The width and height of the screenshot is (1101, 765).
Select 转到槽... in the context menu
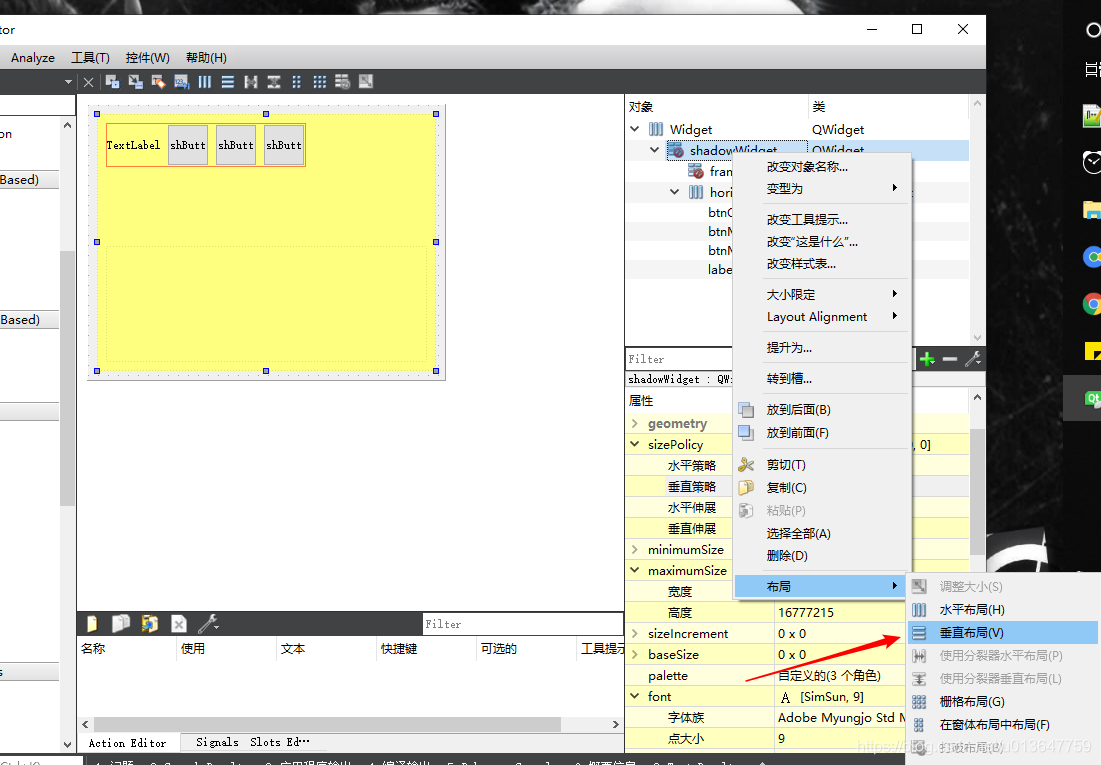[x=822, y=379]
